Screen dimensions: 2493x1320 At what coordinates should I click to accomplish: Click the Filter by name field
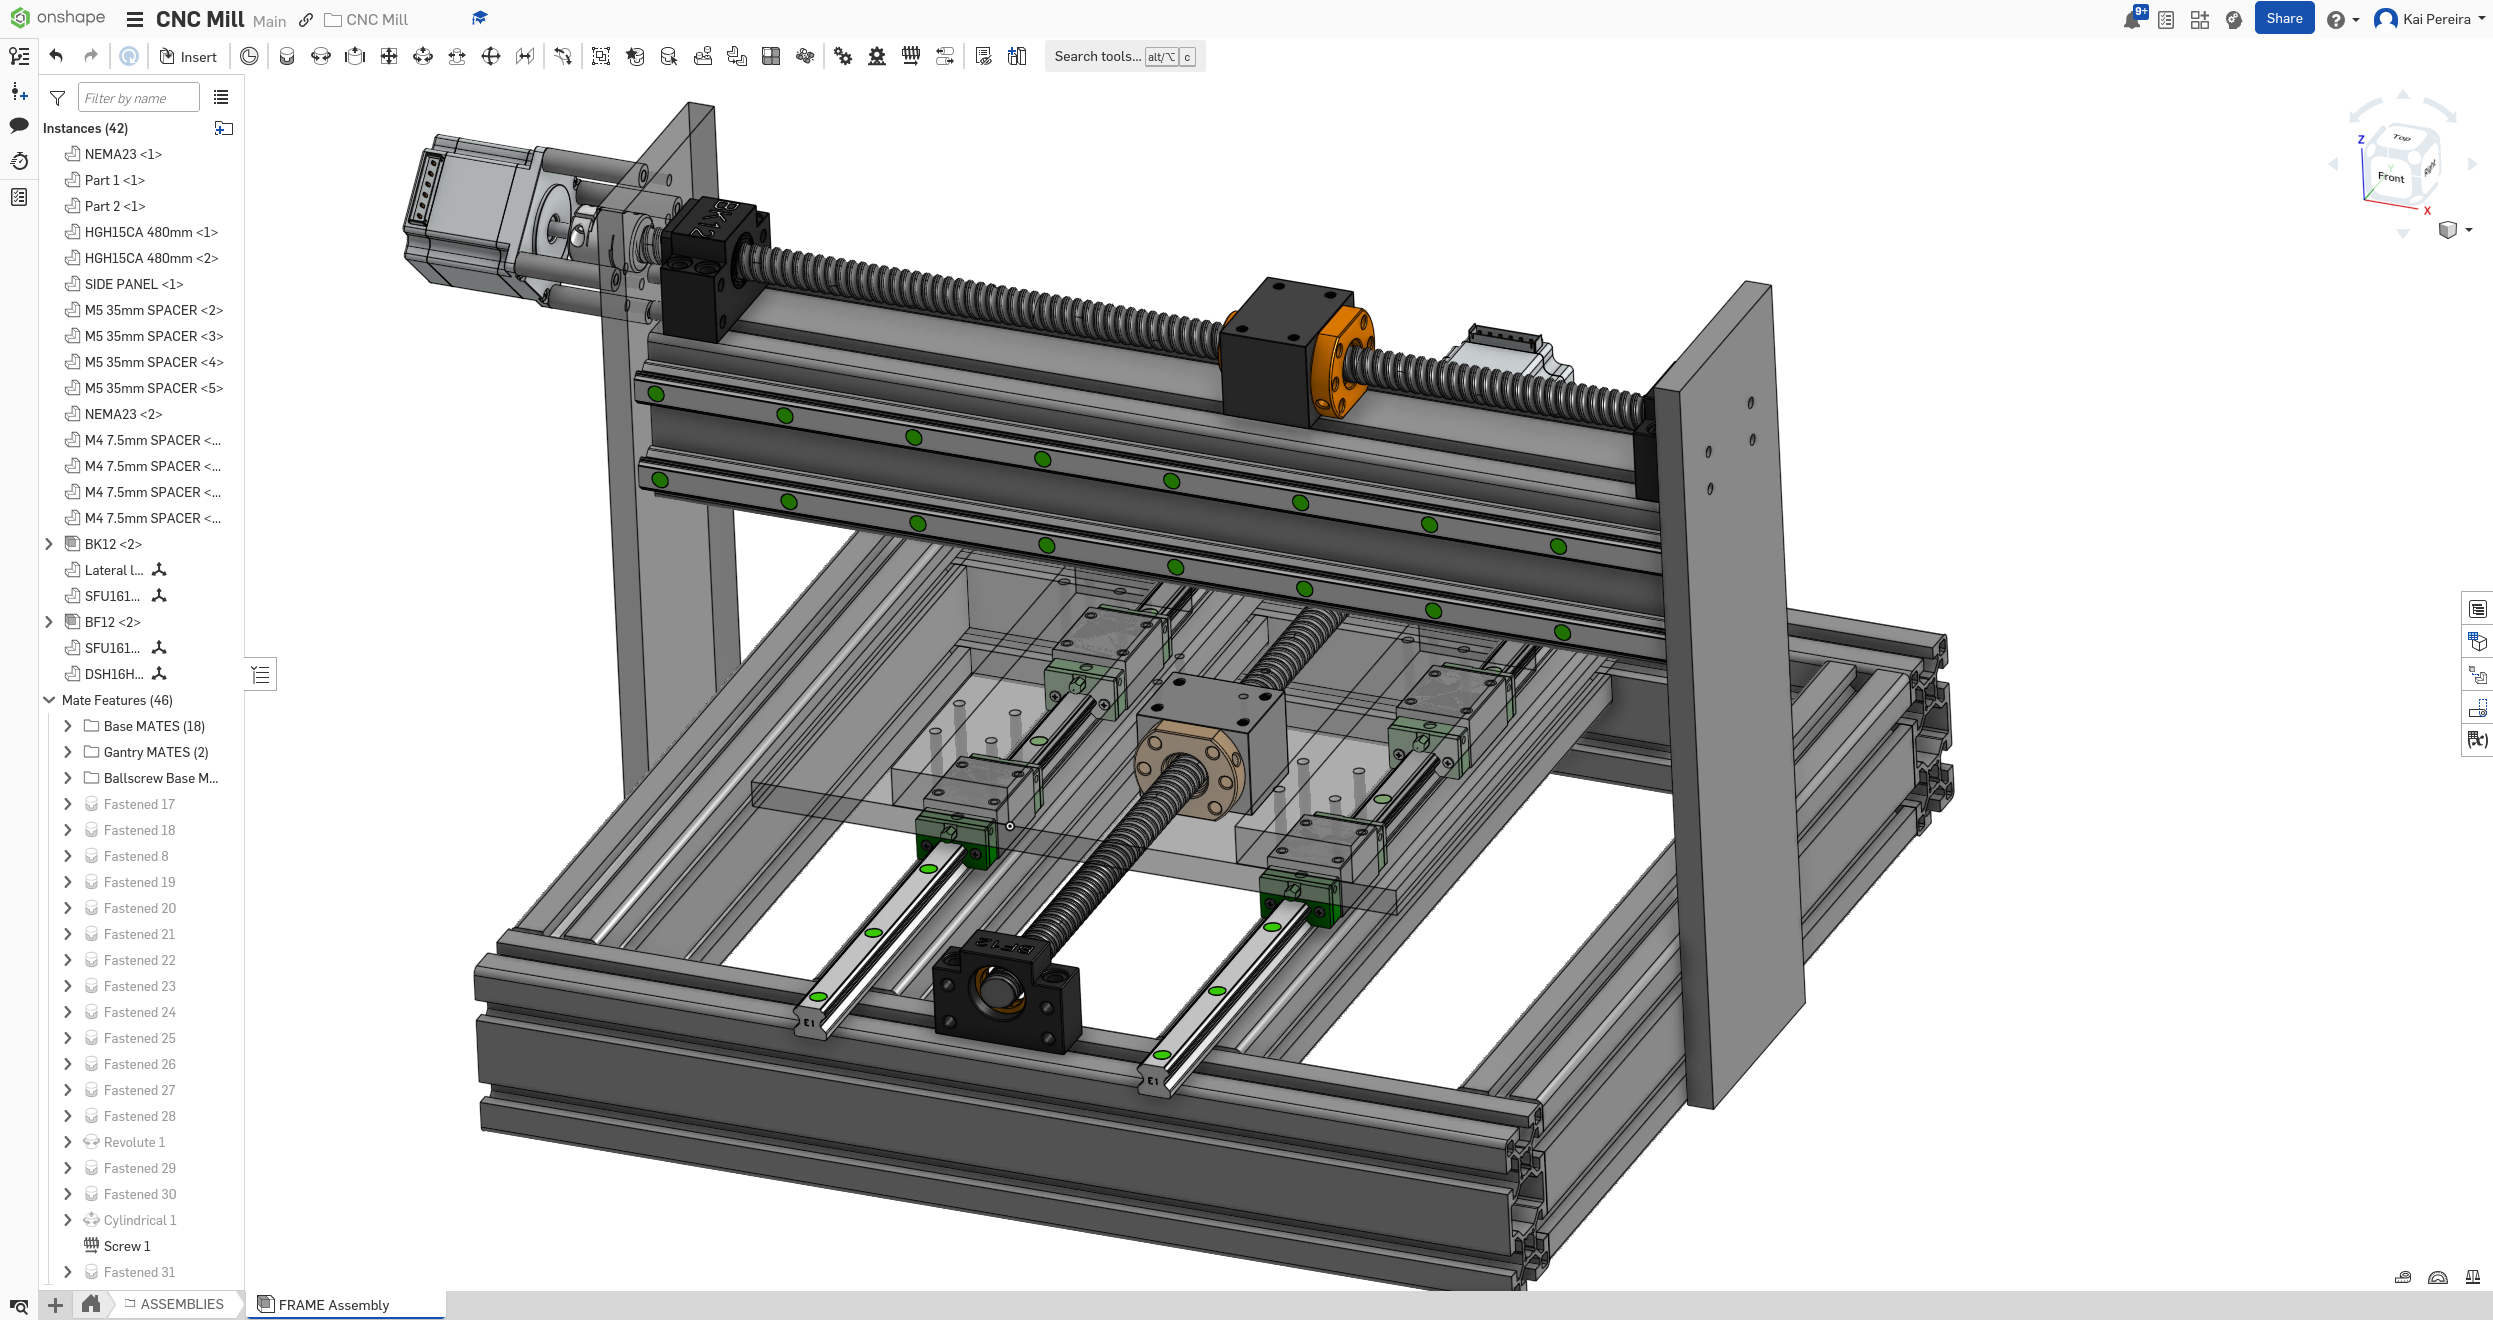tap(138, 98)
